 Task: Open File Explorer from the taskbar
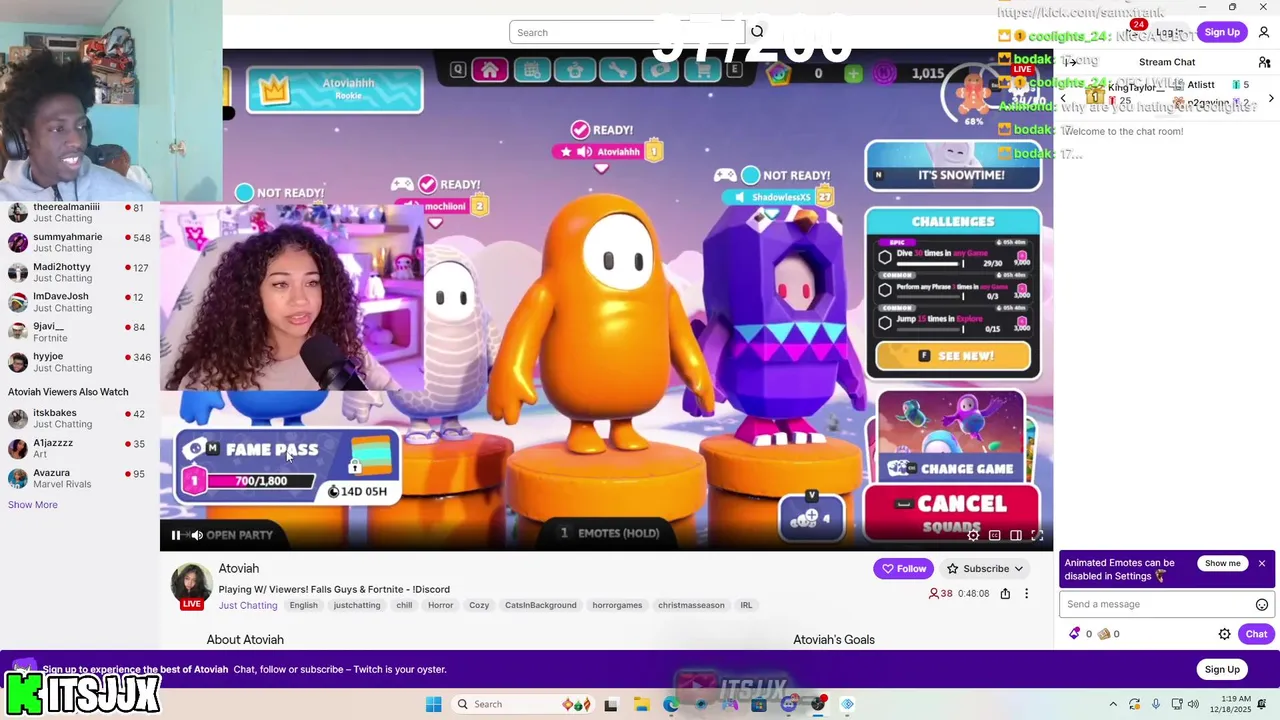point(641,704)
